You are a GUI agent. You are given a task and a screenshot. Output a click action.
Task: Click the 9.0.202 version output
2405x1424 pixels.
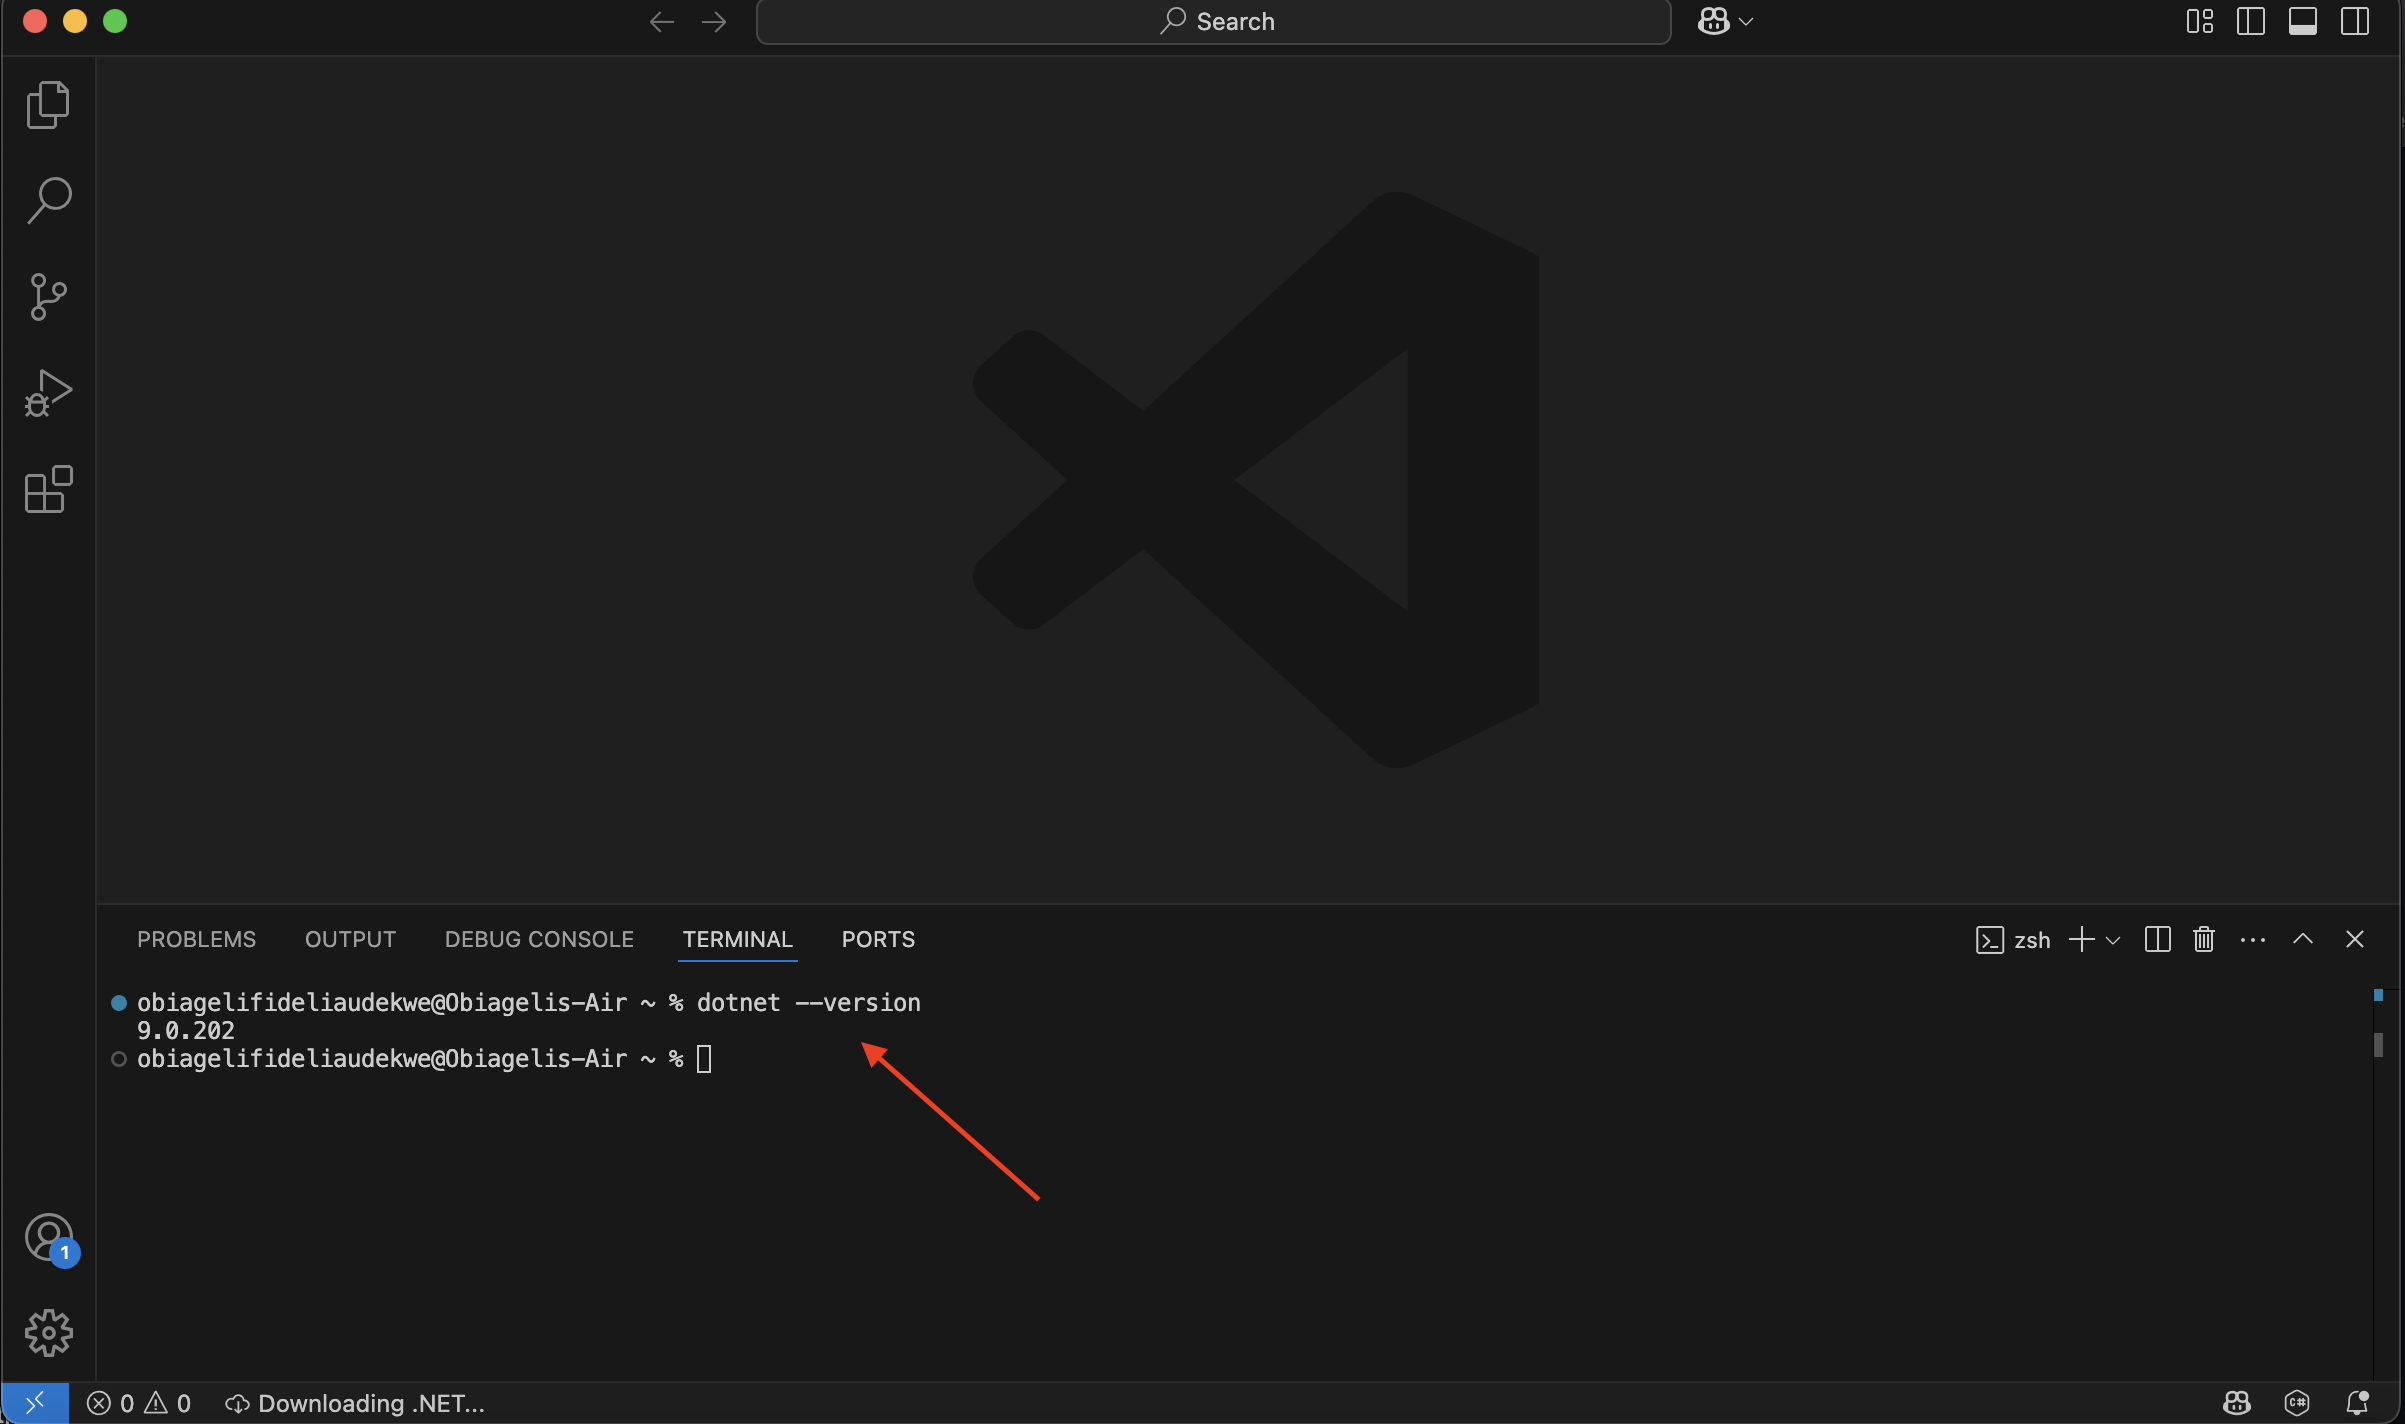[x=186, y=1030]
